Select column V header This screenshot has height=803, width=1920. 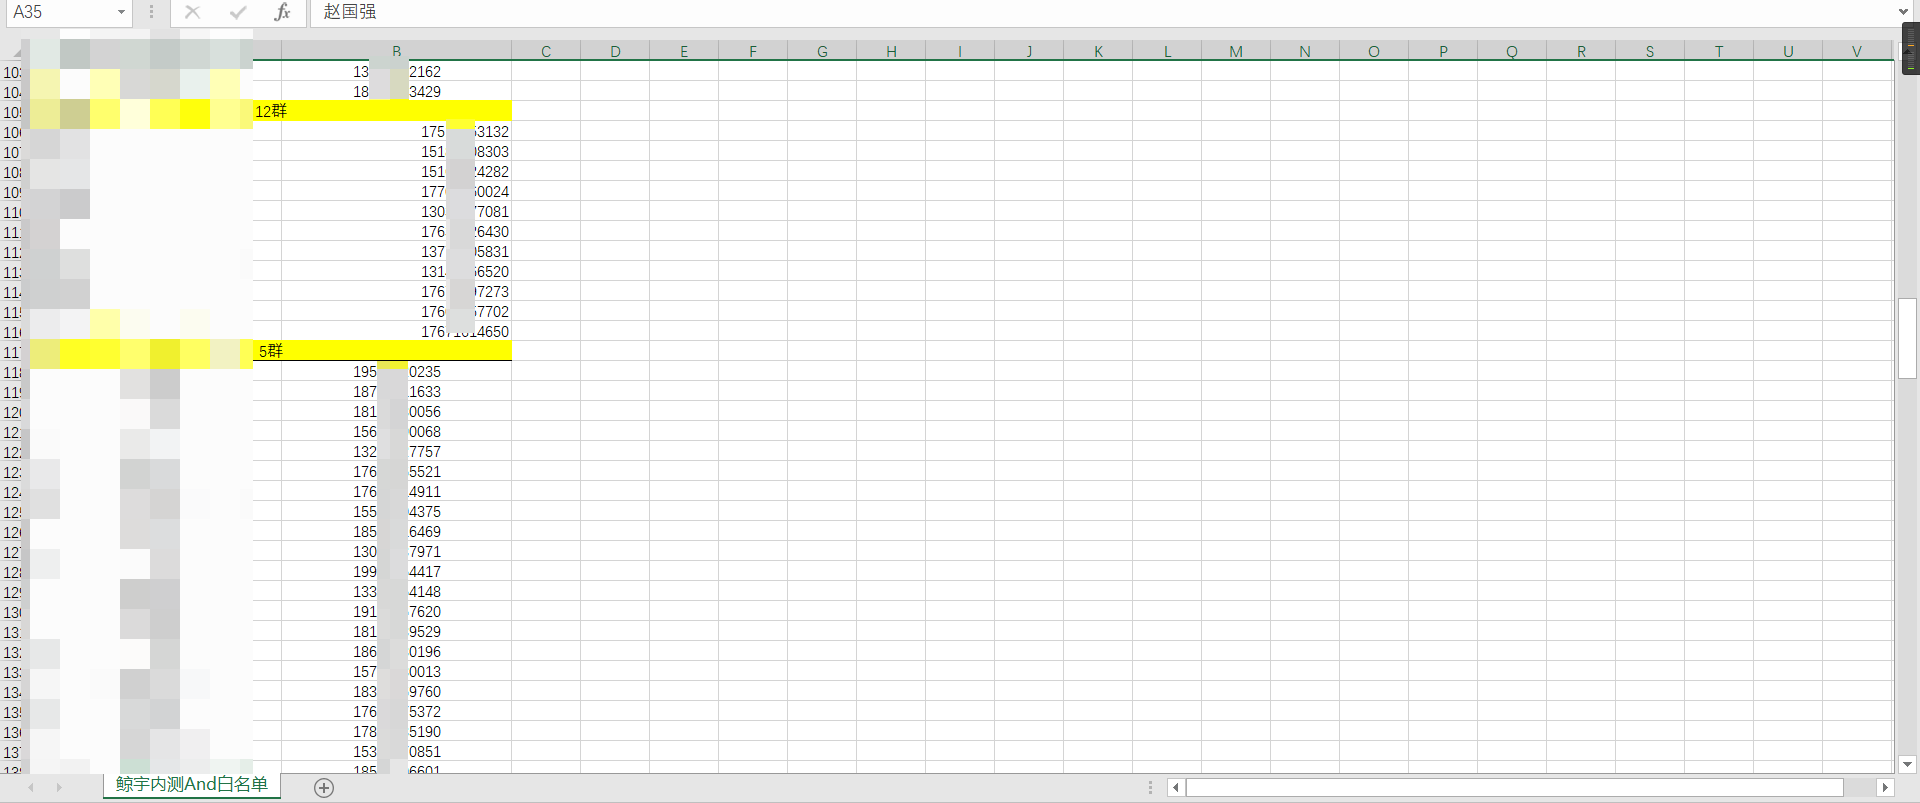coord(1857,52)
